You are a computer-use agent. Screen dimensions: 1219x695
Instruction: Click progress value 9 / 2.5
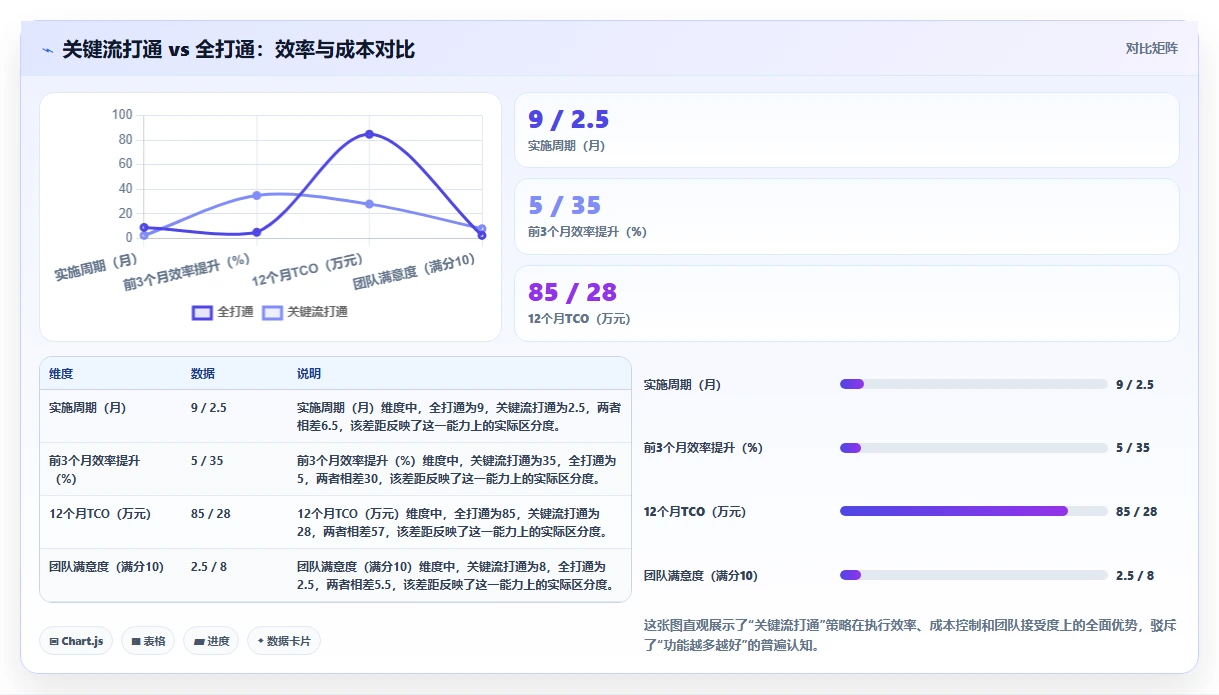1135,385
